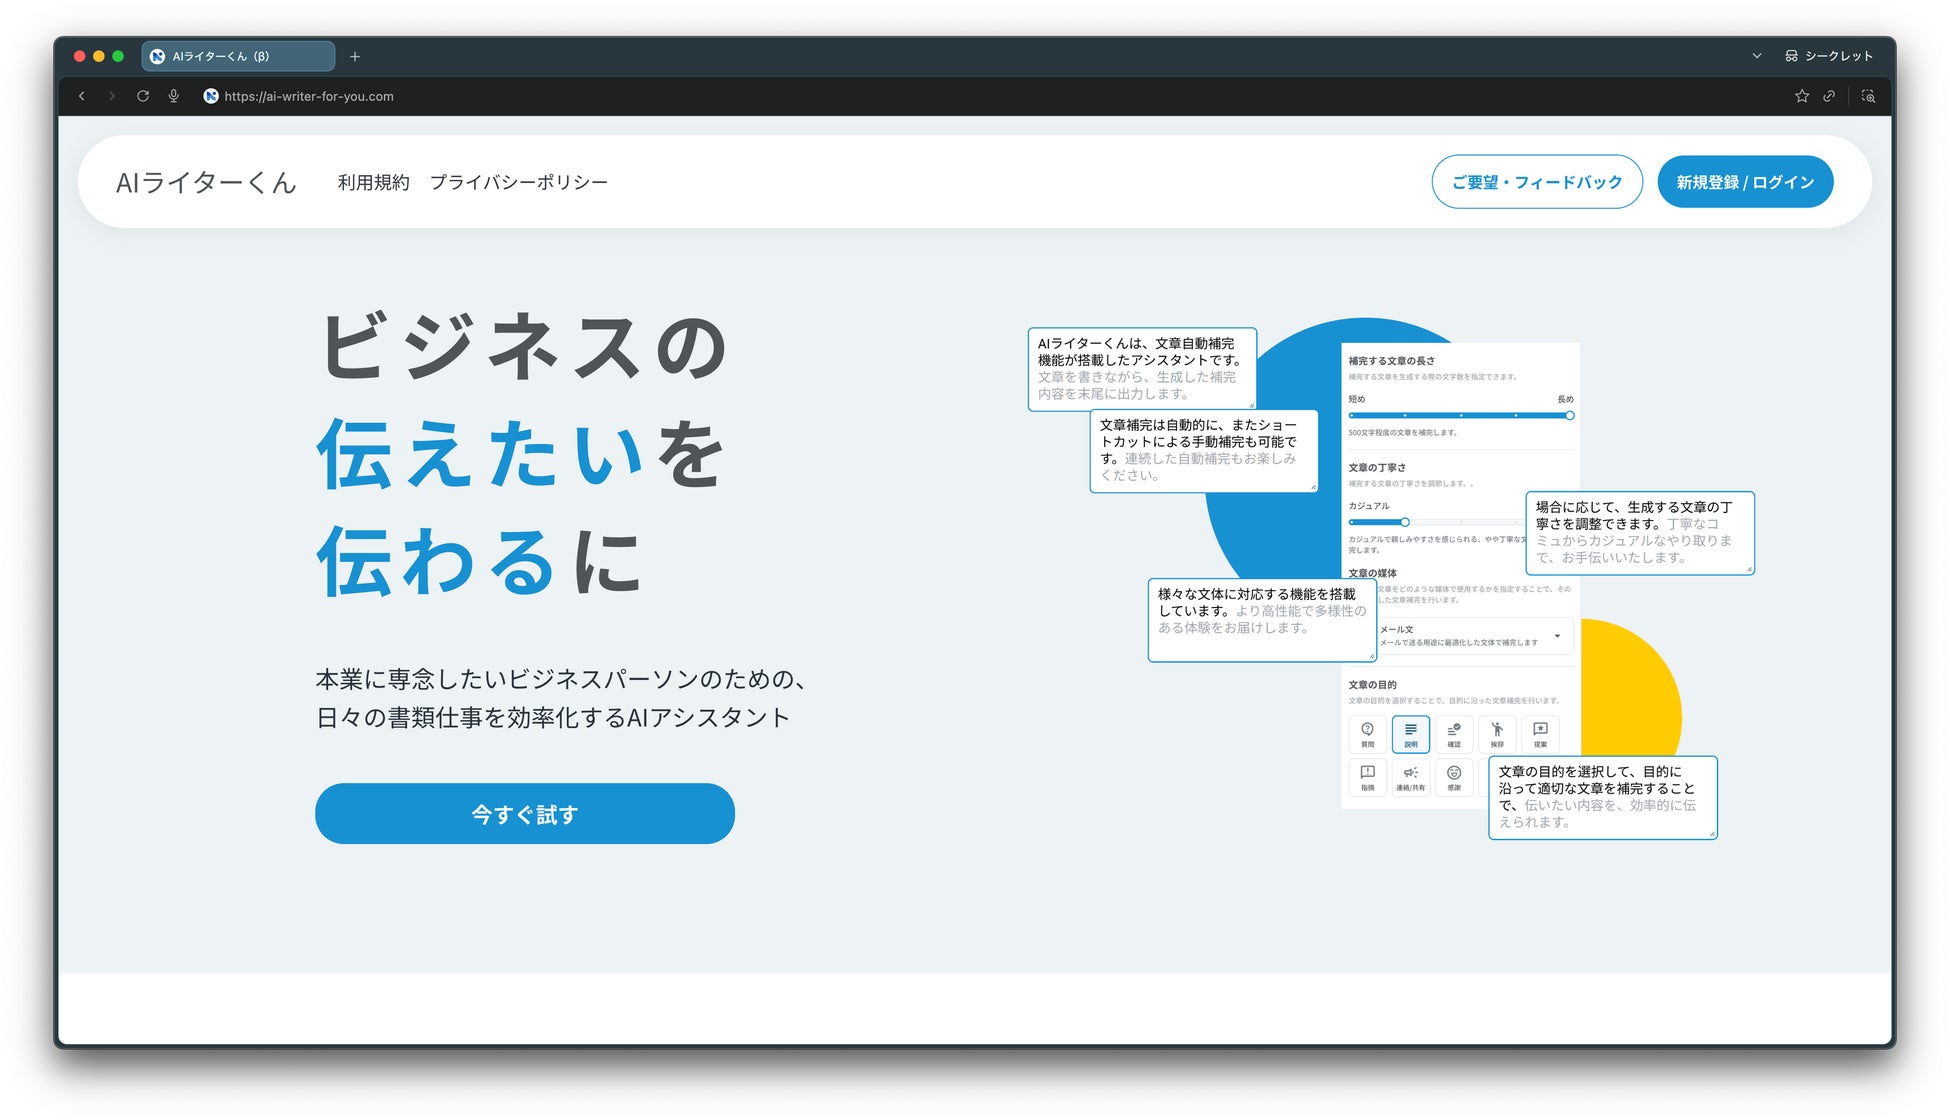Choose the 確認 (confirm) purpose icon
The image size is (1950, 1120).
pyautogui.click(x=1454, y=733)
